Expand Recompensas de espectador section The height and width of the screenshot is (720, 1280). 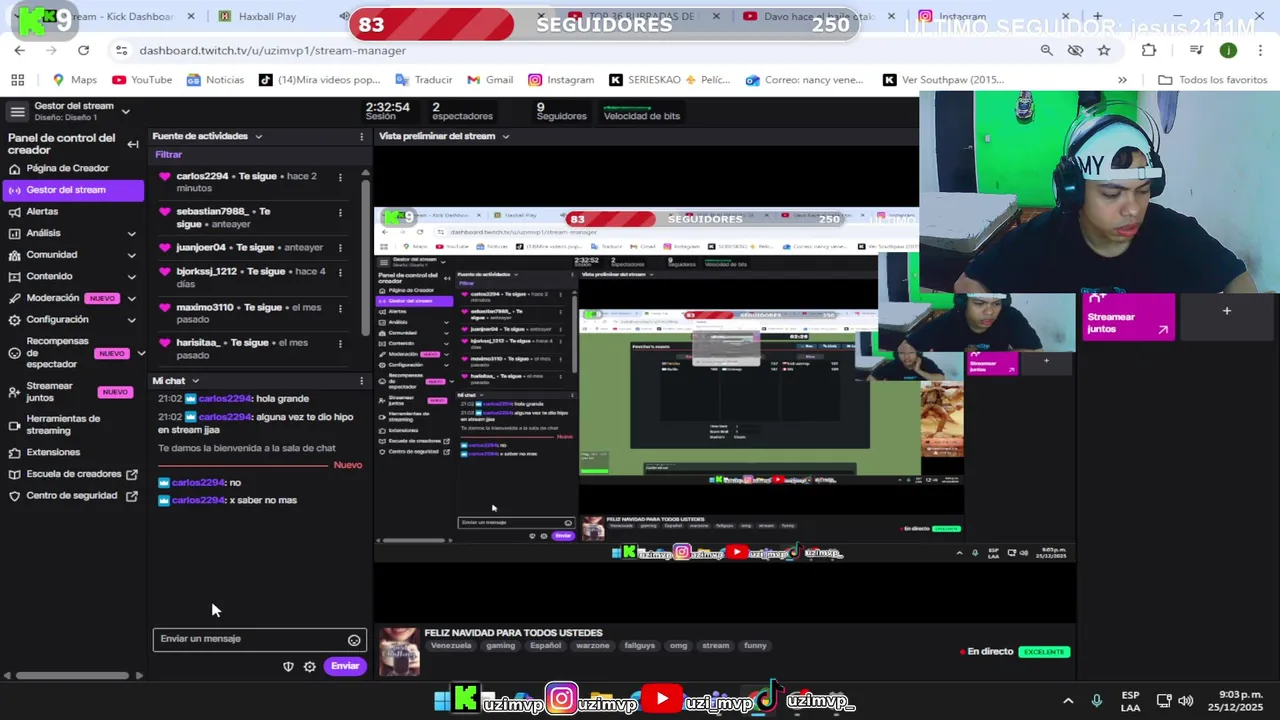(x=141, y=353)
